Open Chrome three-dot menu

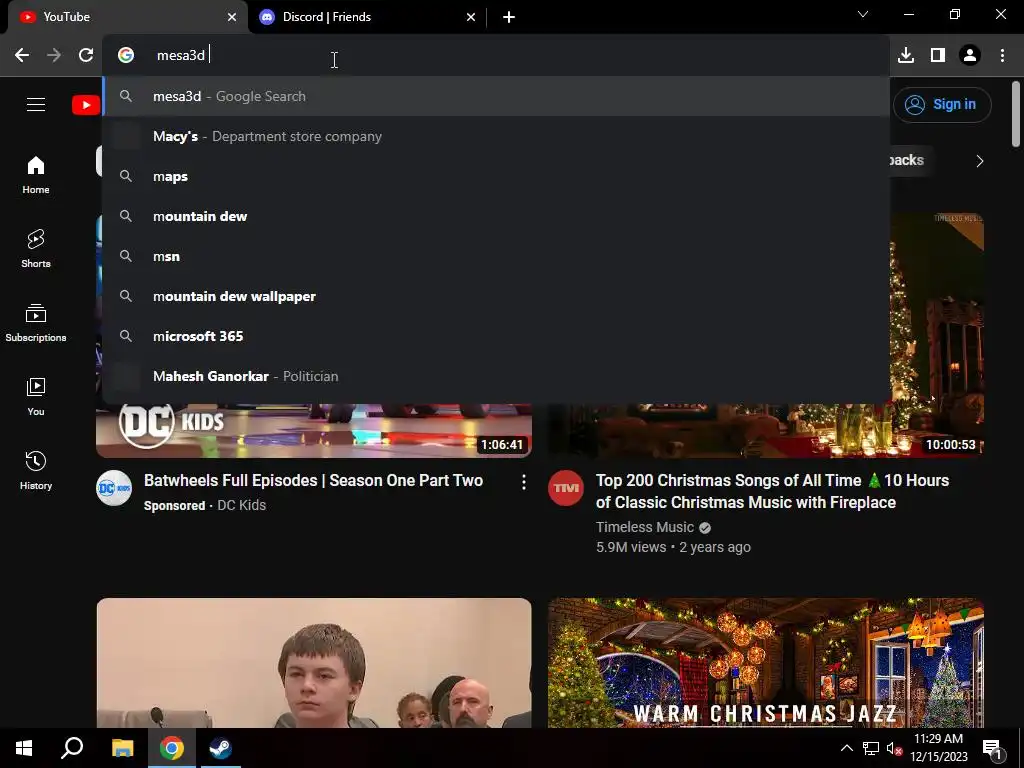[x=1002, y=56]
